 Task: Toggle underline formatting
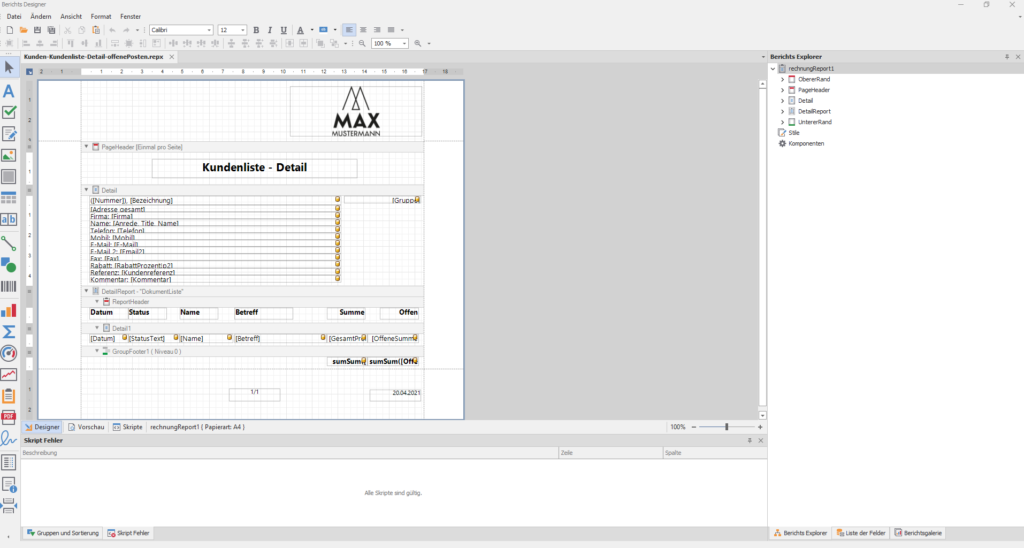(284, 30)
